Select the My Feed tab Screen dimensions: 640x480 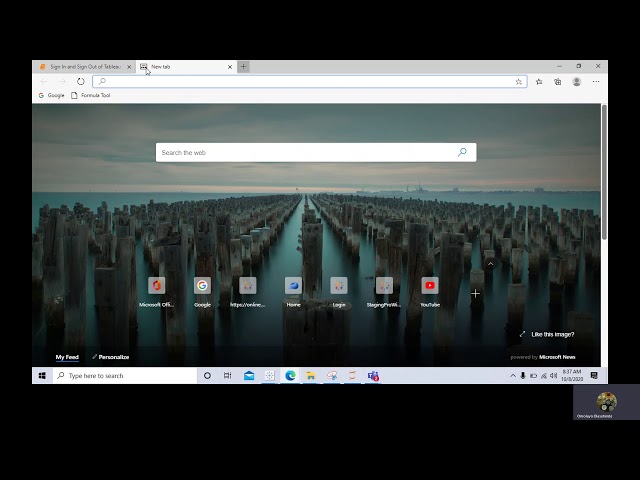point(67,357)
